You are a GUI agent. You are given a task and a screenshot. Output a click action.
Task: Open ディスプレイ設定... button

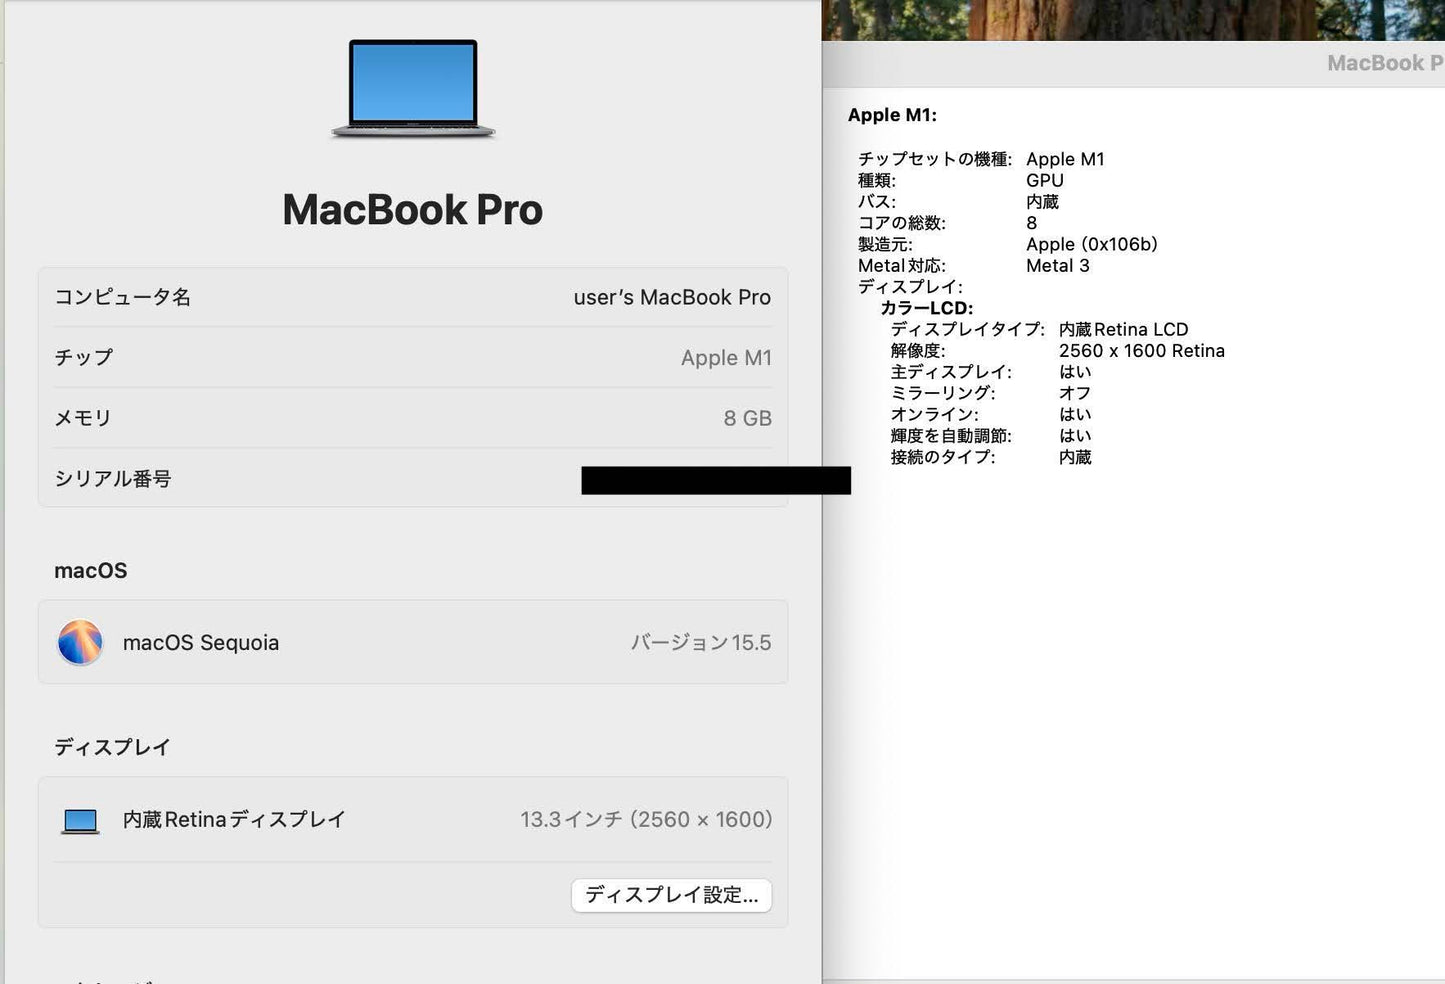pyautogui.click(x=671, y=895)
